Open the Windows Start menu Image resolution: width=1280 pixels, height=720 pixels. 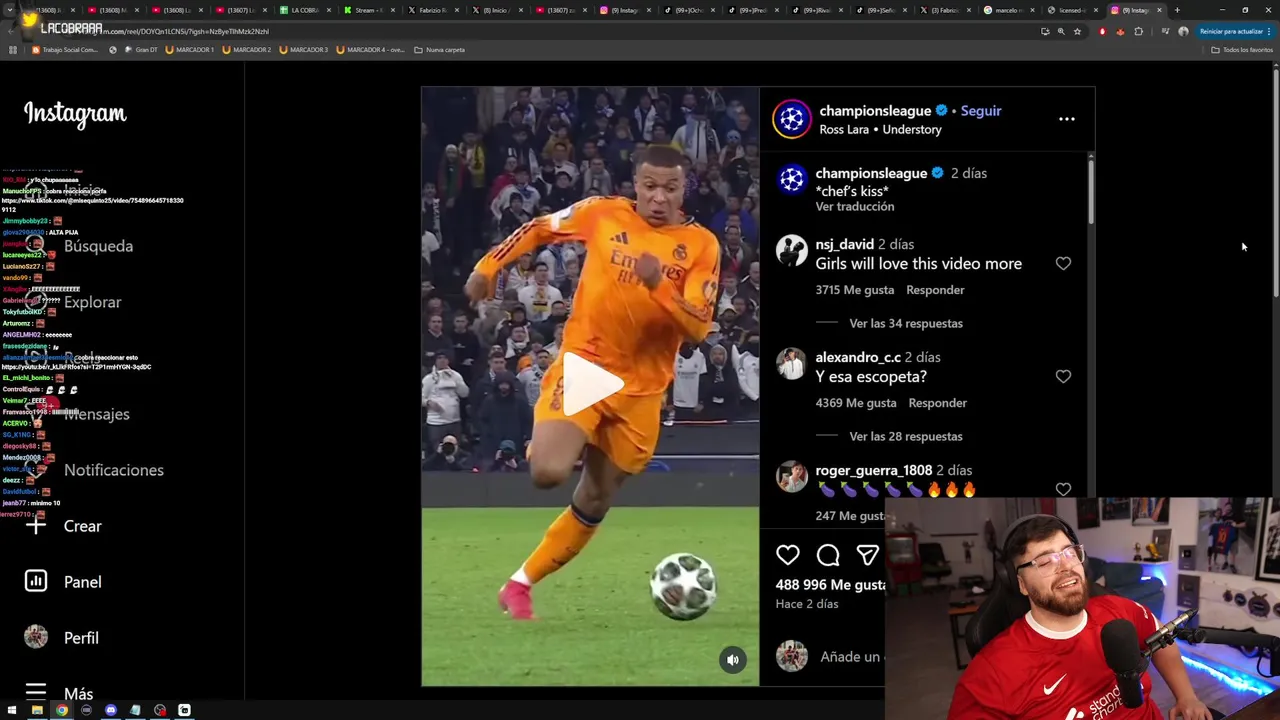(x=12, y=710)
